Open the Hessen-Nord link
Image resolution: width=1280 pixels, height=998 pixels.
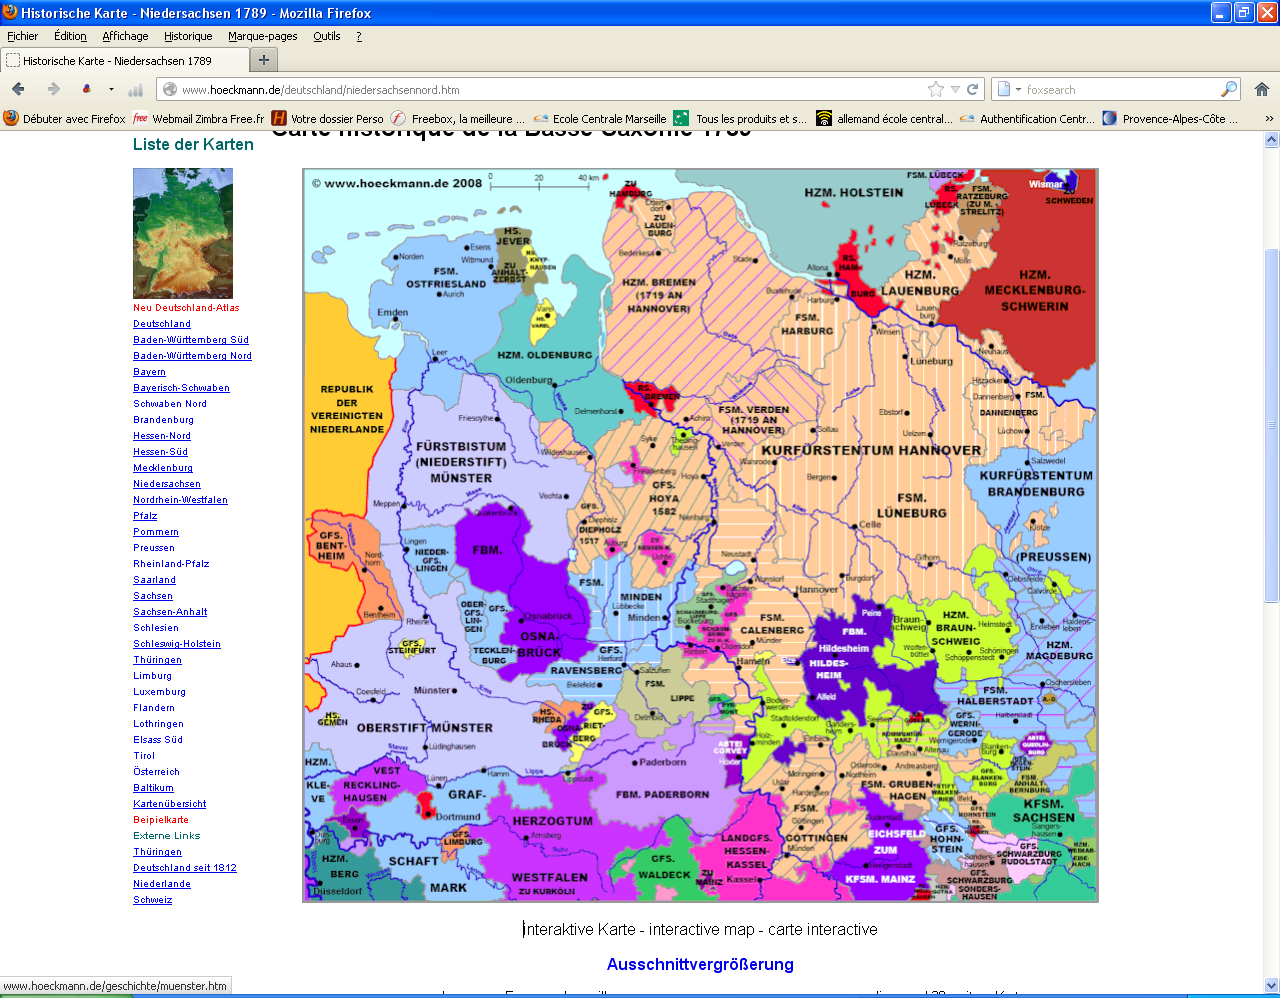pyautogui.click(x=162, y=436)
